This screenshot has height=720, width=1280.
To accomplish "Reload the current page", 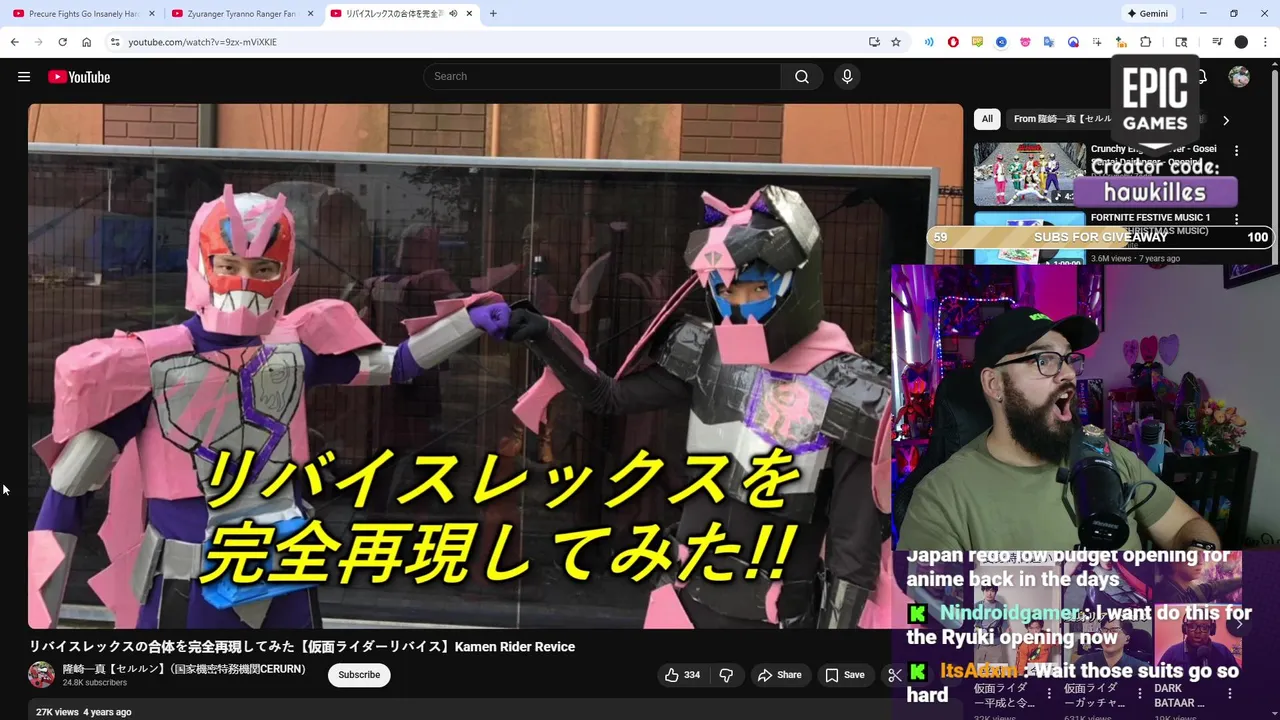I will tap(62, 42).
